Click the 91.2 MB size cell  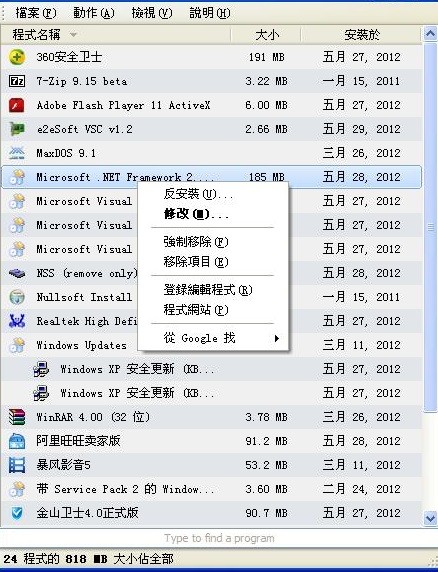pyautogui.click(x=266, y=441)
